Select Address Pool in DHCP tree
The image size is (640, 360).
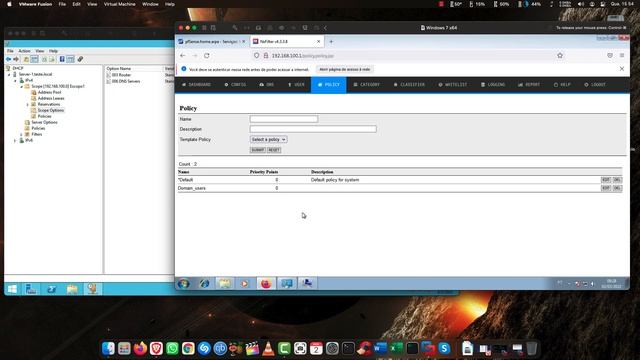point(49,92)
